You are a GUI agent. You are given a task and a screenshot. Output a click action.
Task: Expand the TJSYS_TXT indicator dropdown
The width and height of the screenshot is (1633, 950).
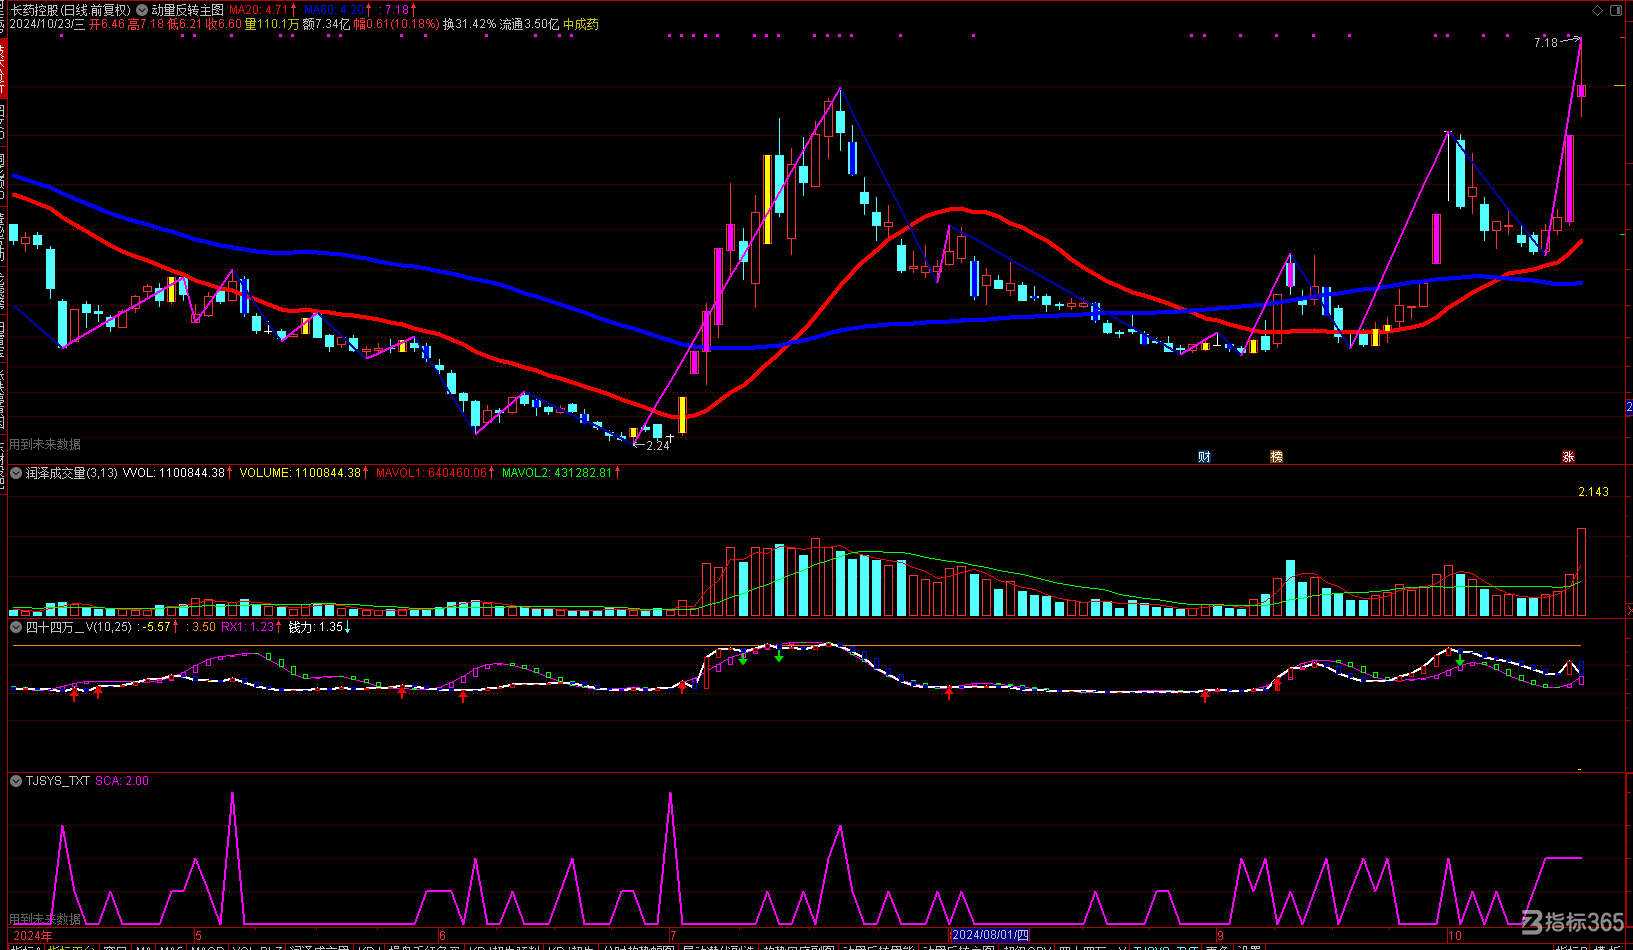click(x=16, y=781)
